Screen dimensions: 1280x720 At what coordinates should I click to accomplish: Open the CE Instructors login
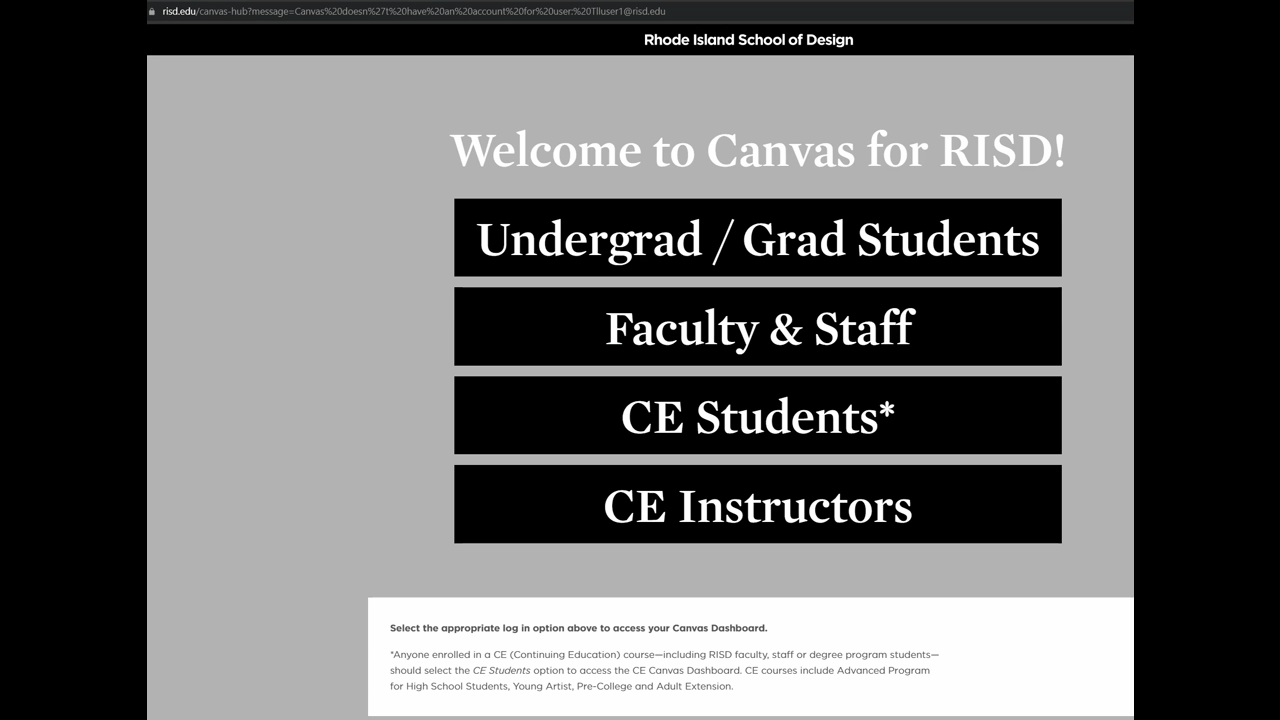pyautogui.click(x=757, y=504)
